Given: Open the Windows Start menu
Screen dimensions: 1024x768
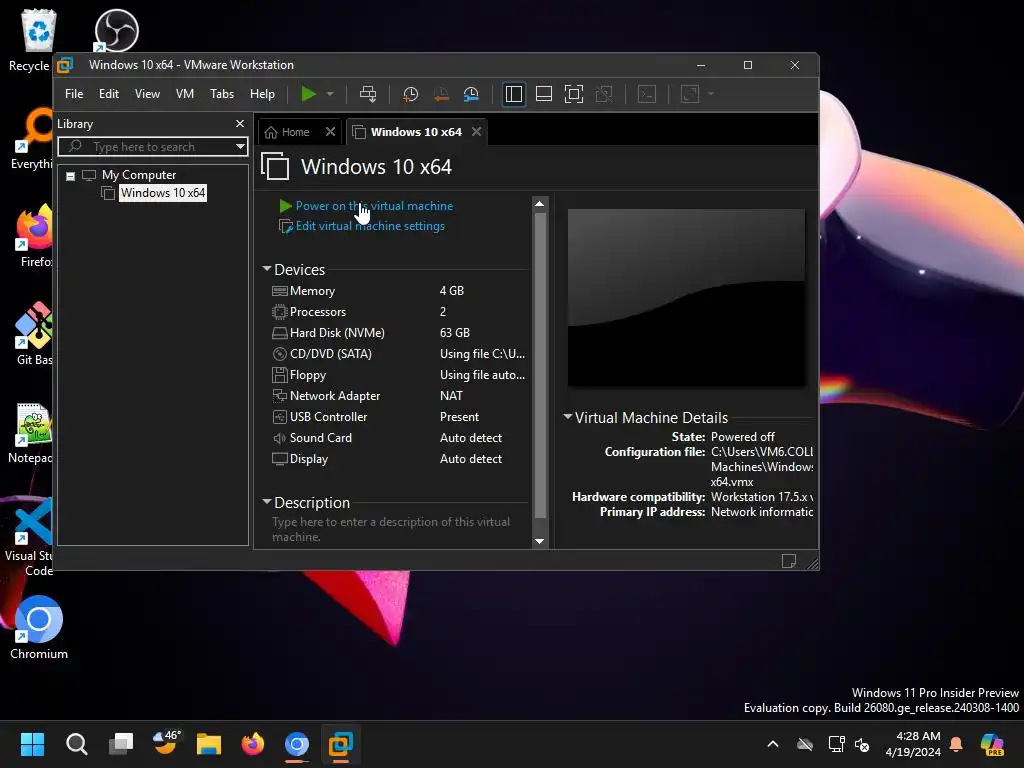Looking at the screenshot, I should [x=32, y=744].
